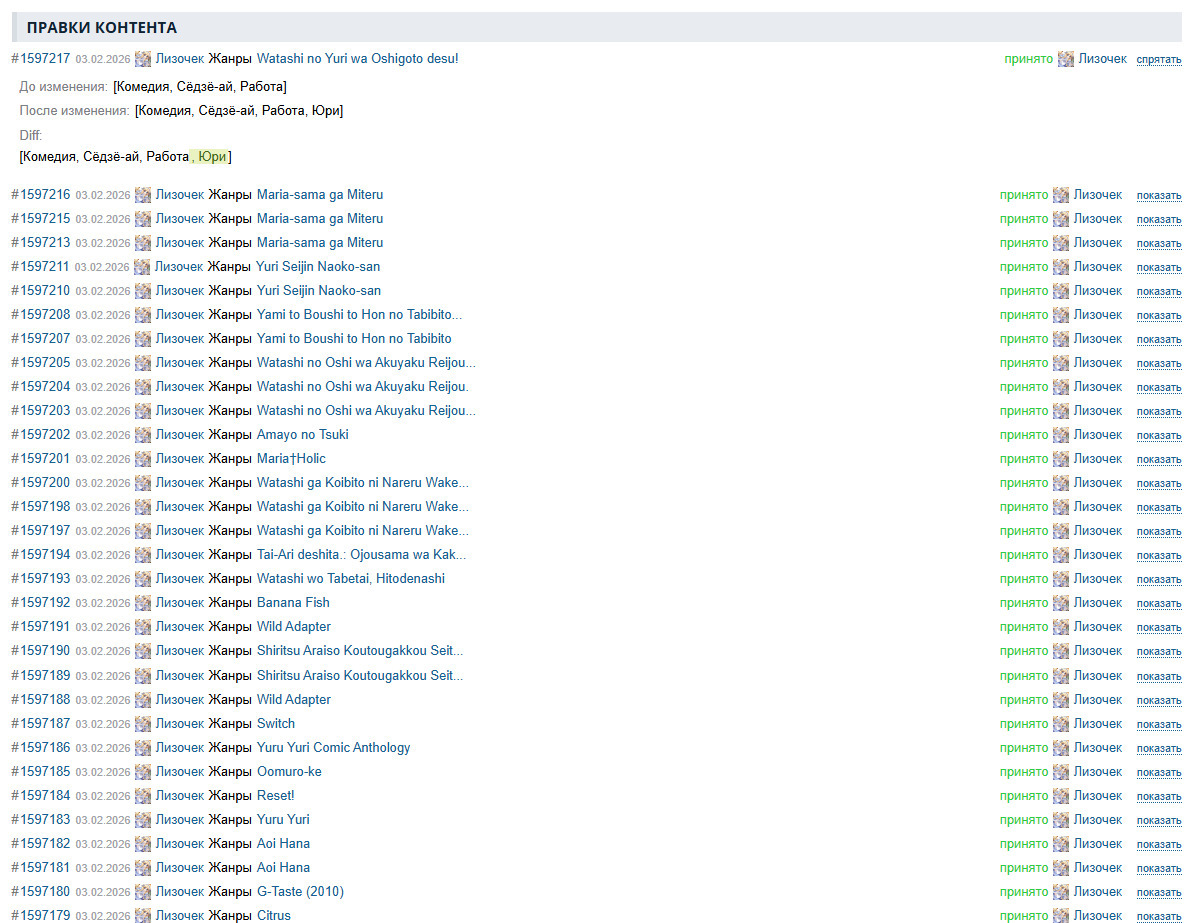Click author avatar on Reset! row
This screenshot has width=1194, height=923.
click(x=143, y=796)
